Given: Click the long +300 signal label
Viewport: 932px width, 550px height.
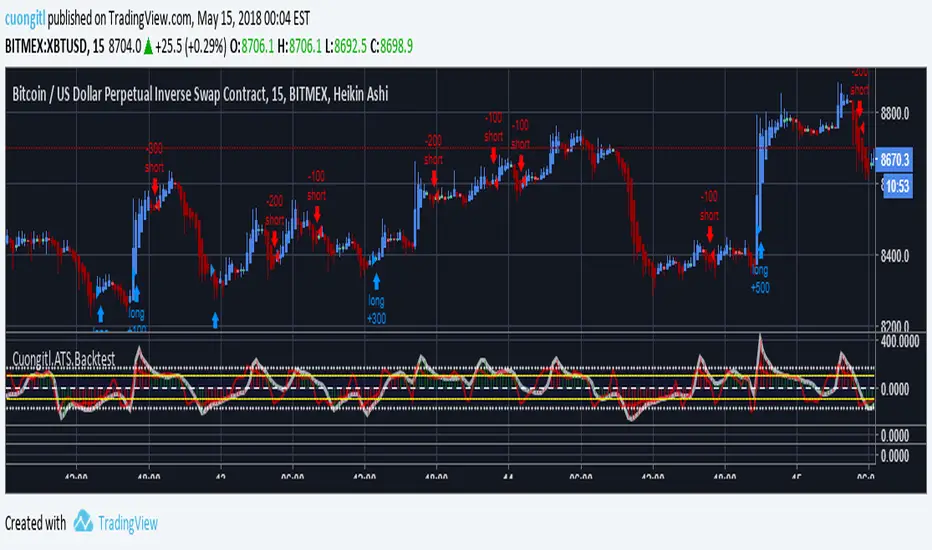Looking at the screenshot, I should point(376,309).
